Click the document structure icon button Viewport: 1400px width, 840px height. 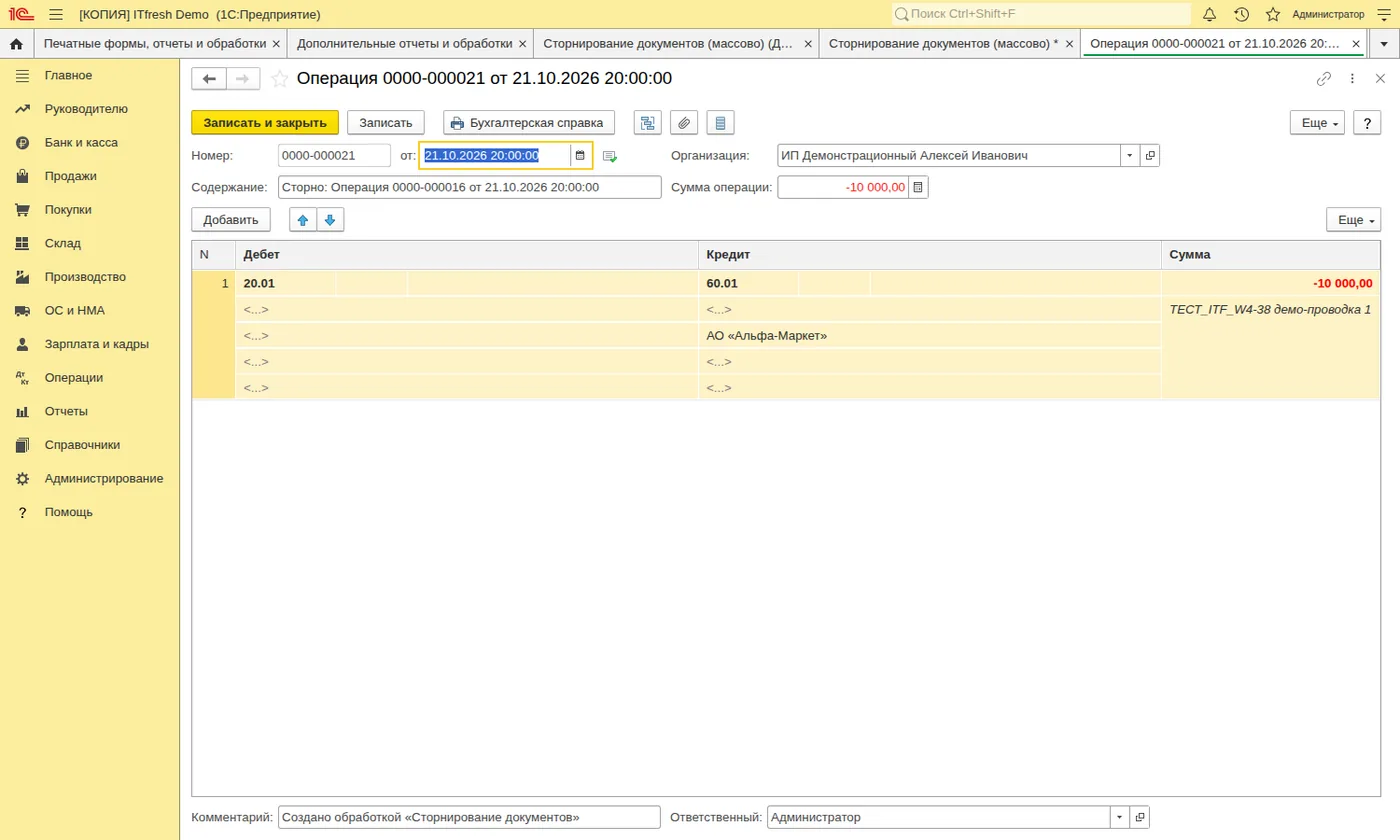(x=648, y=122)
